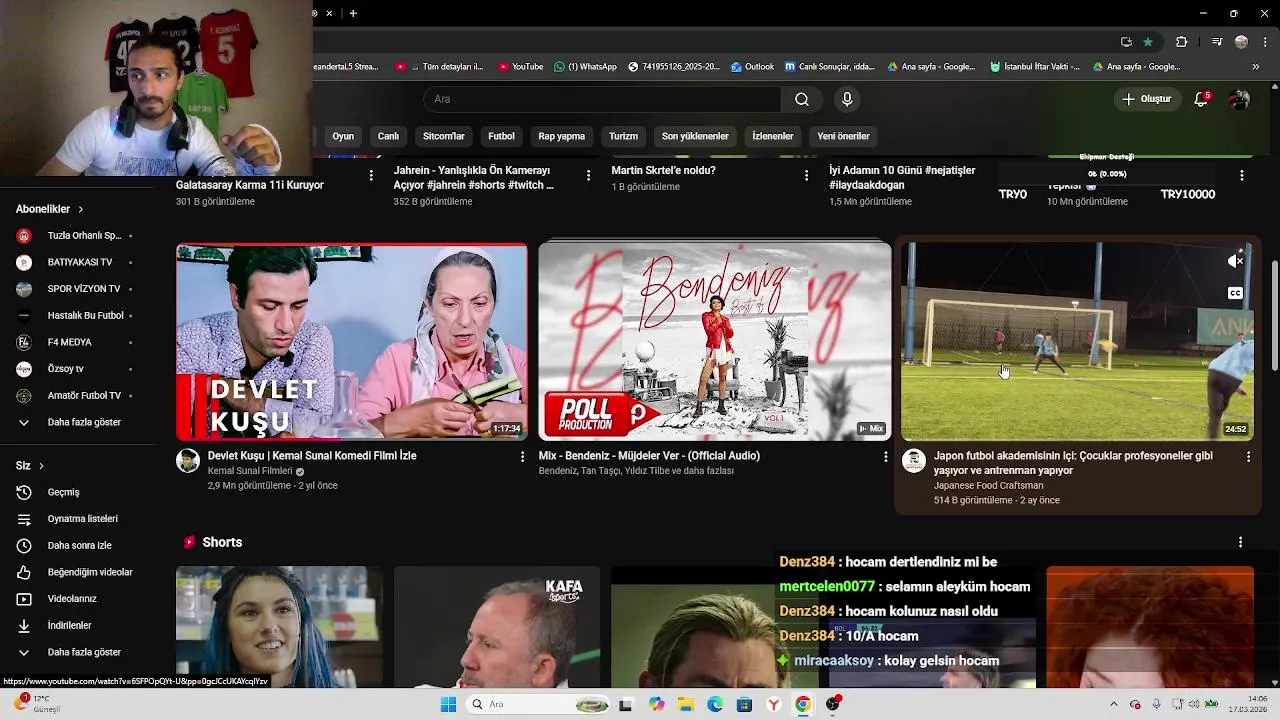The image size is (1280, 720).
Task: Open Kemal Sunal Filmleri channel avatar
Action: tap(188, 460)
